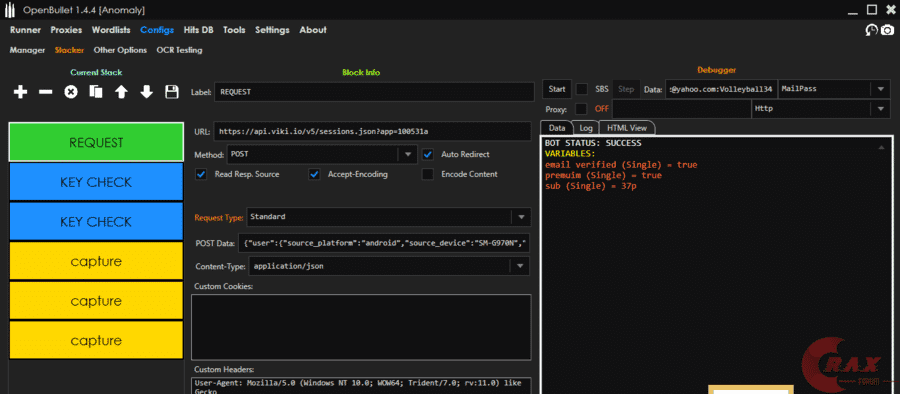Click the Step button
The height and width of the screenshot is (394, 900).
pyautogui.click(x=626, y=89)
